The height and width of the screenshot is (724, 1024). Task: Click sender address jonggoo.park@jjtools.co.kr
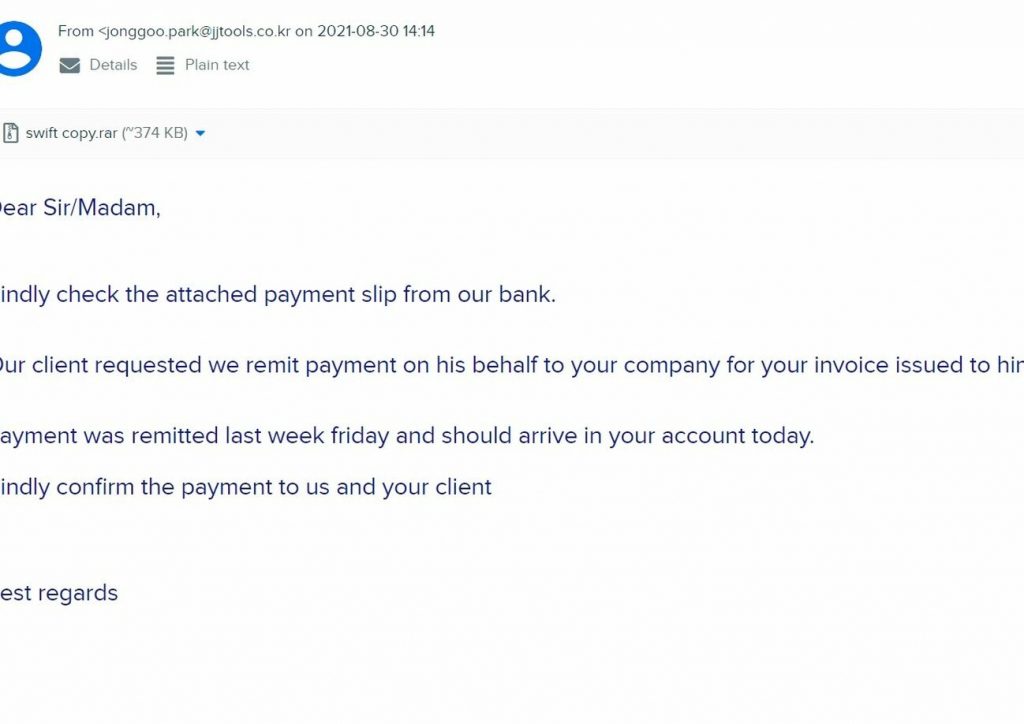point(197,31)
